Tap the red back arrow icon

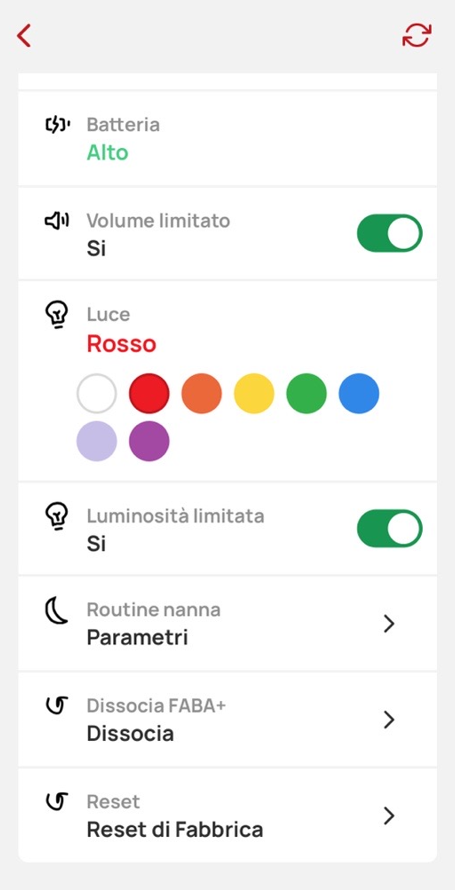24,35
